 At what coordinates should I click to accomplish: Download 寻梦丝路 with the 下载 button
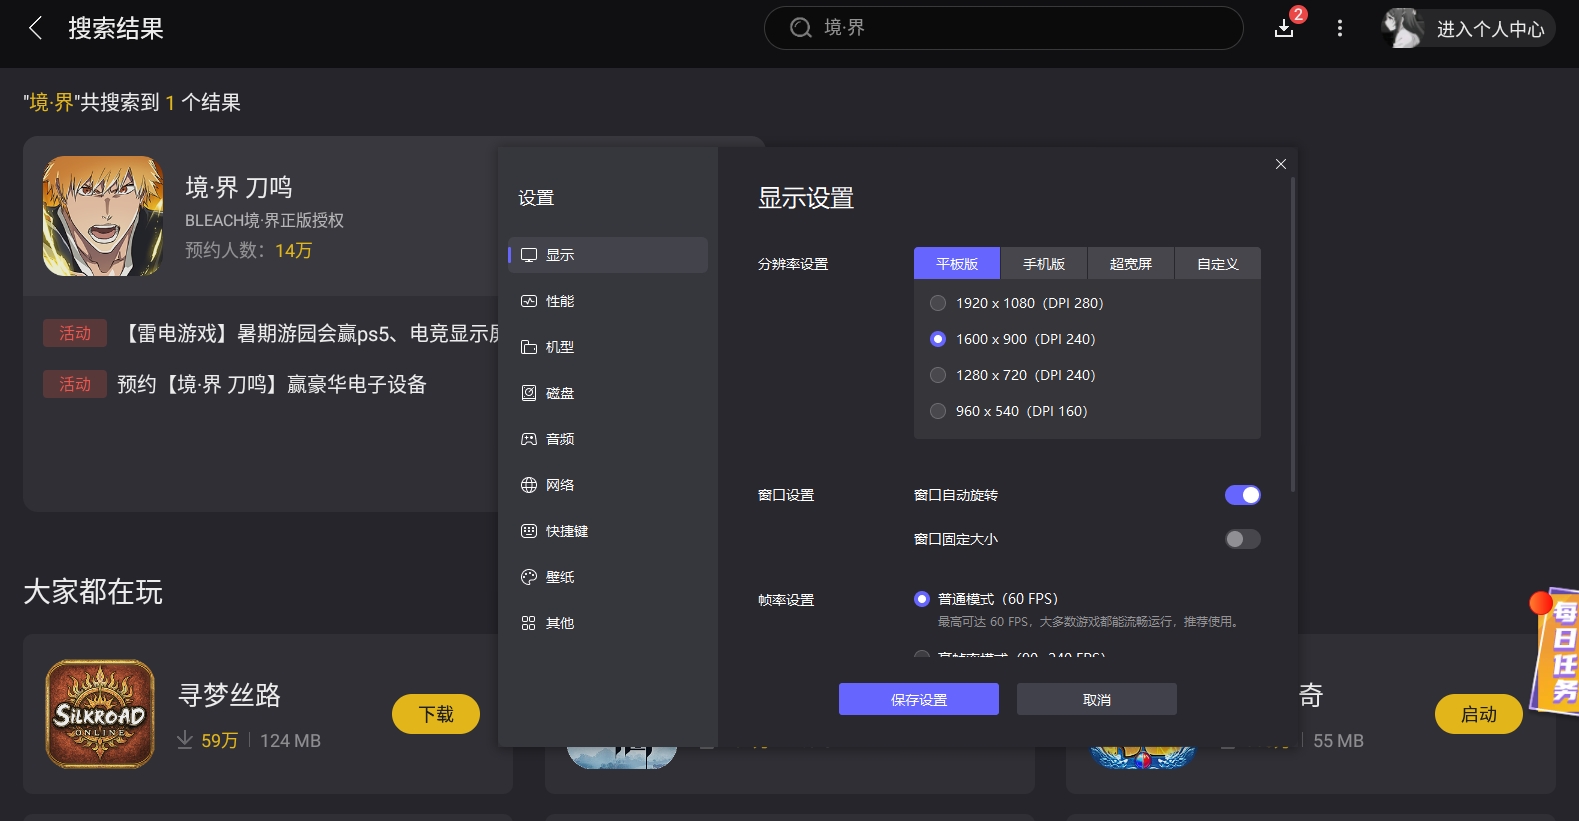coord(436,714)
